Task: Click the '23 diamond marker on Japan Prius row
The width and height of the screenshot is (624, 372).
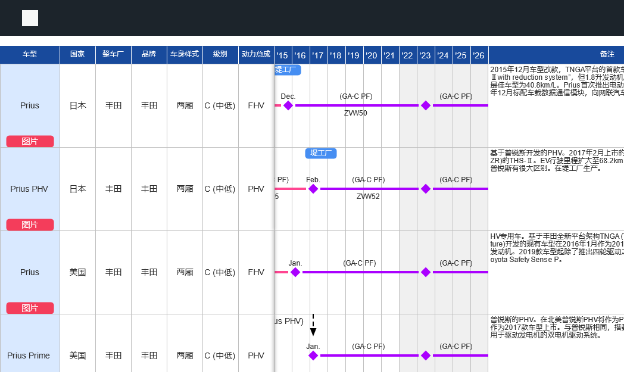Action: tap(426, 105)
